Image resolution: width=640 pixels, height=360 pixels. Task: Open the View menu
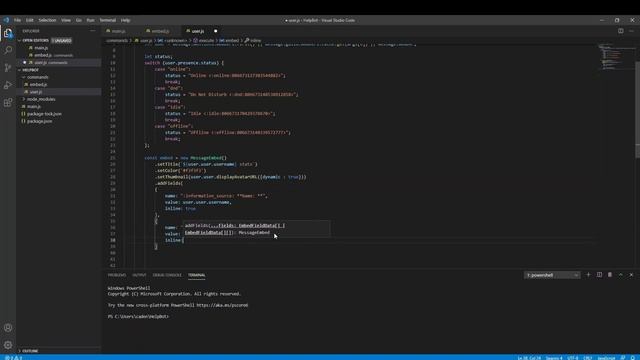click(66, 20)
